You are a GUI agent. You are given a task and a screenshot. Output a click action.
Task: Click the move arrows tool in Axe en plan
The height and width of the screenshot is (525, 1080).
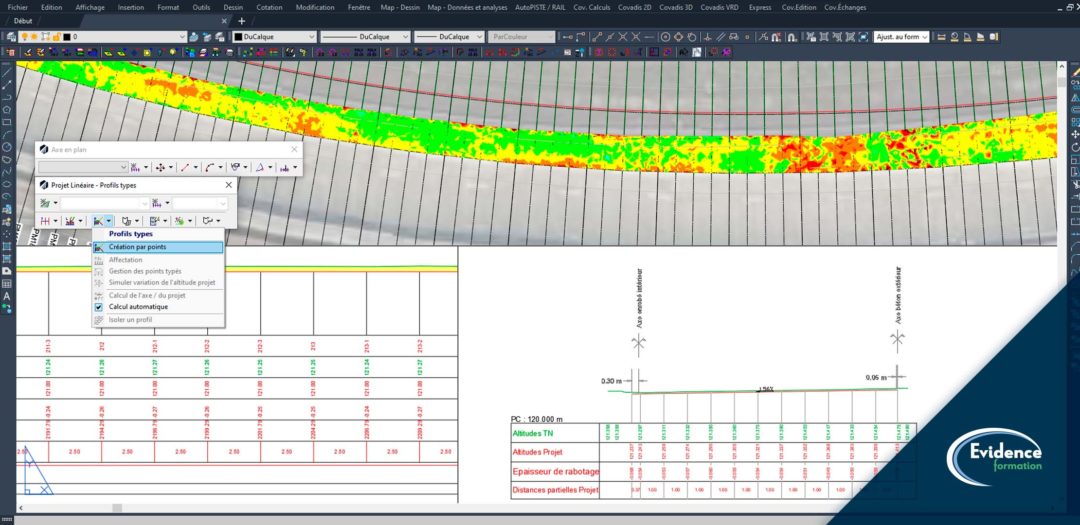160,167
